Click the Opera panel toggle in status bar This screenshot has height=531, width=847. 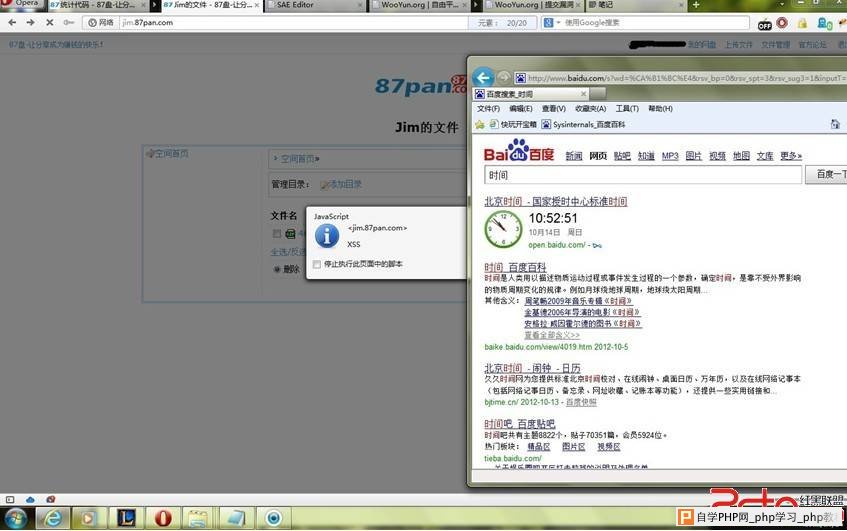coord(10,499)
